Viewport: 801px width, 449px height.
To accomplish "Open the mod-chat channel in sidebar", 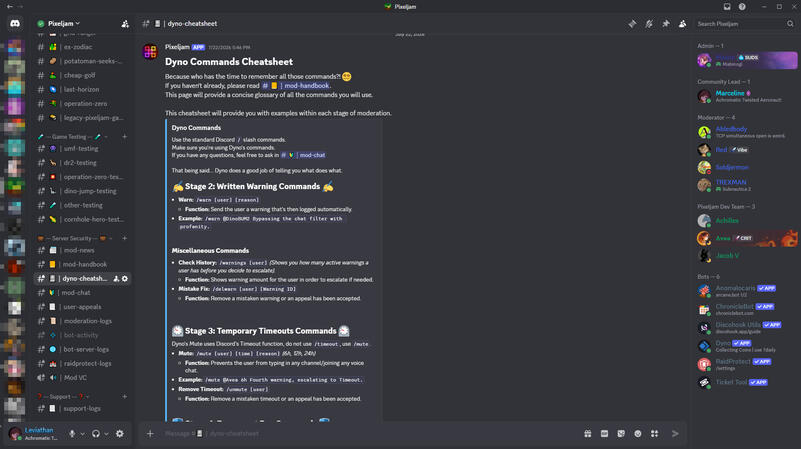I will (82, 293).
